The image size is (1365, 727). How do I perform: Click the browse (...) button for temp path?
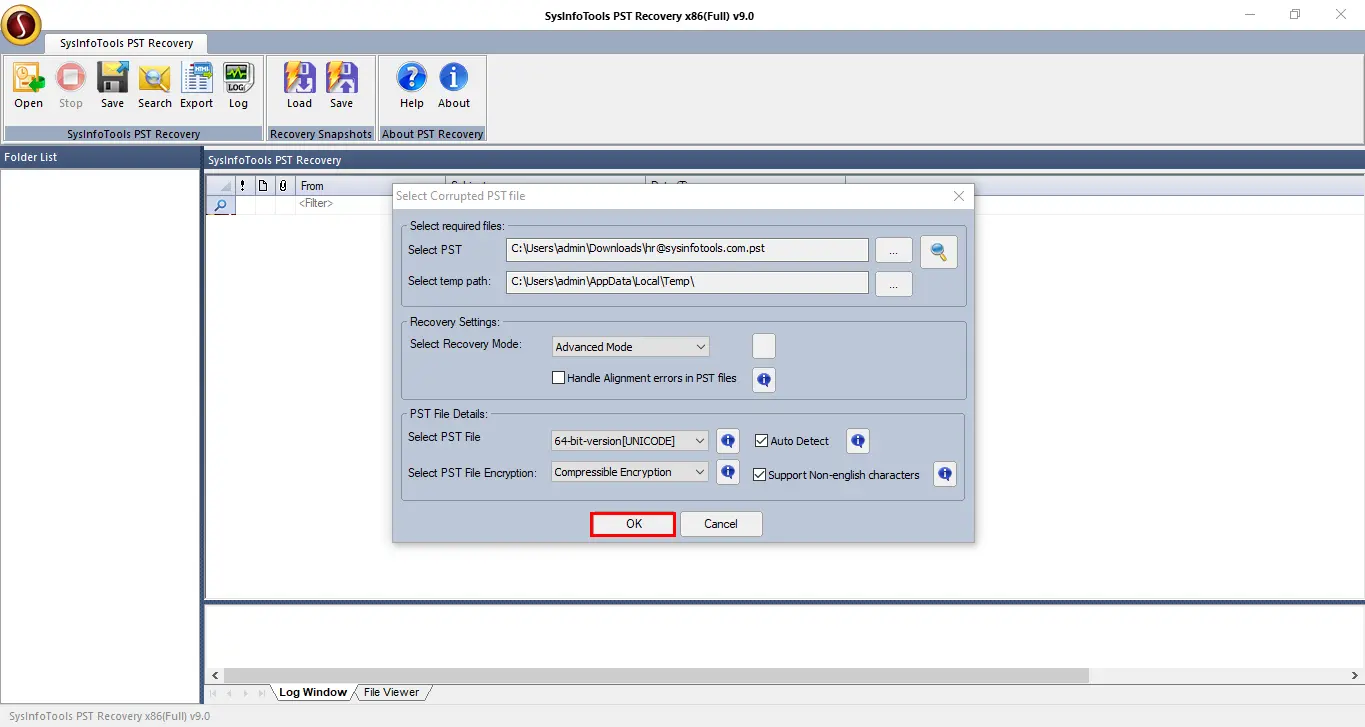point(894,284)
